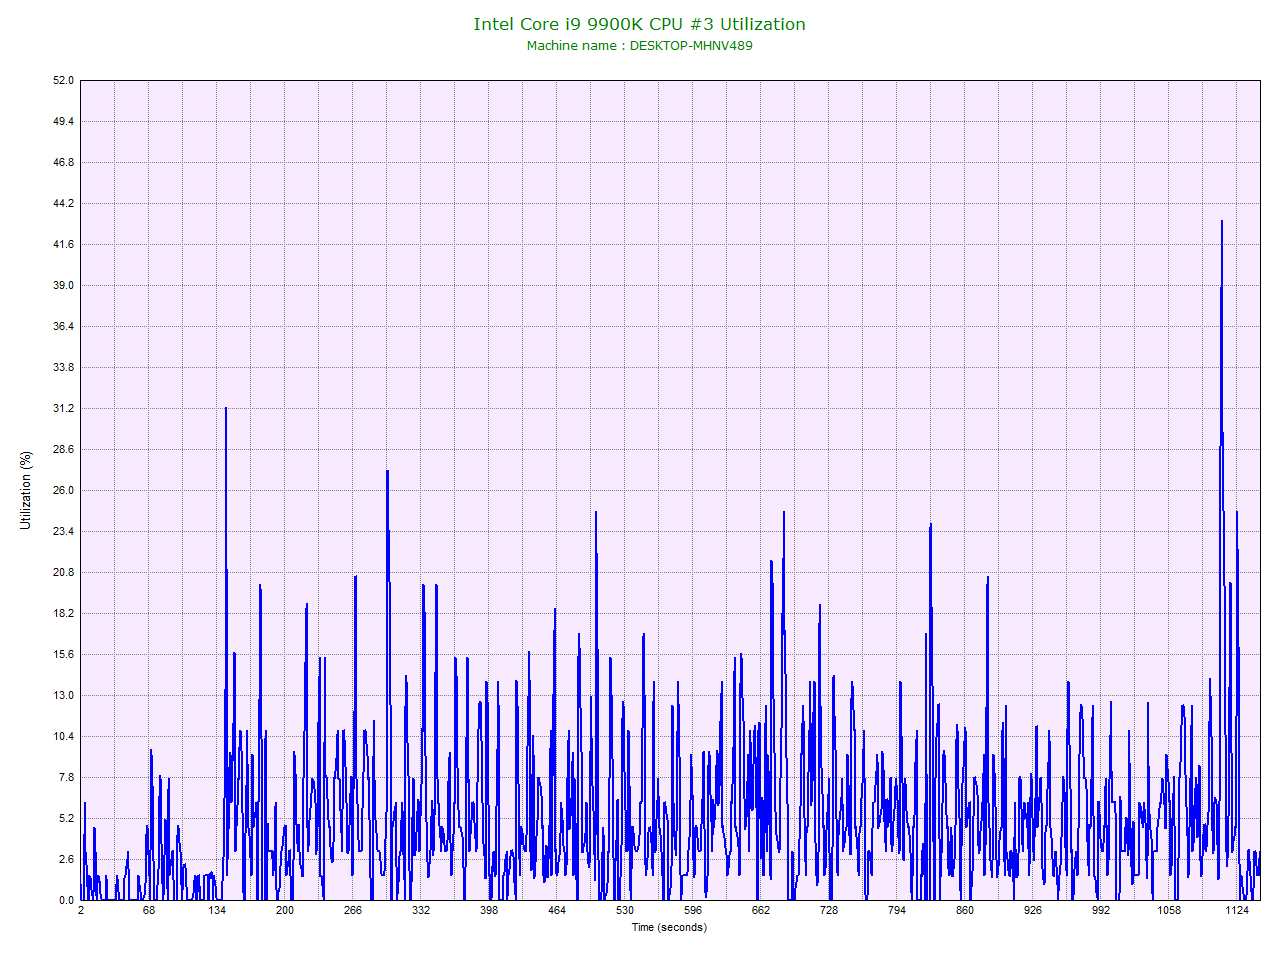This screenshot has width=1280, height=960.
Task: Click the chart title "Intel Core i9 9900K CPU #3 Utilization"
Action: [639, 24]
